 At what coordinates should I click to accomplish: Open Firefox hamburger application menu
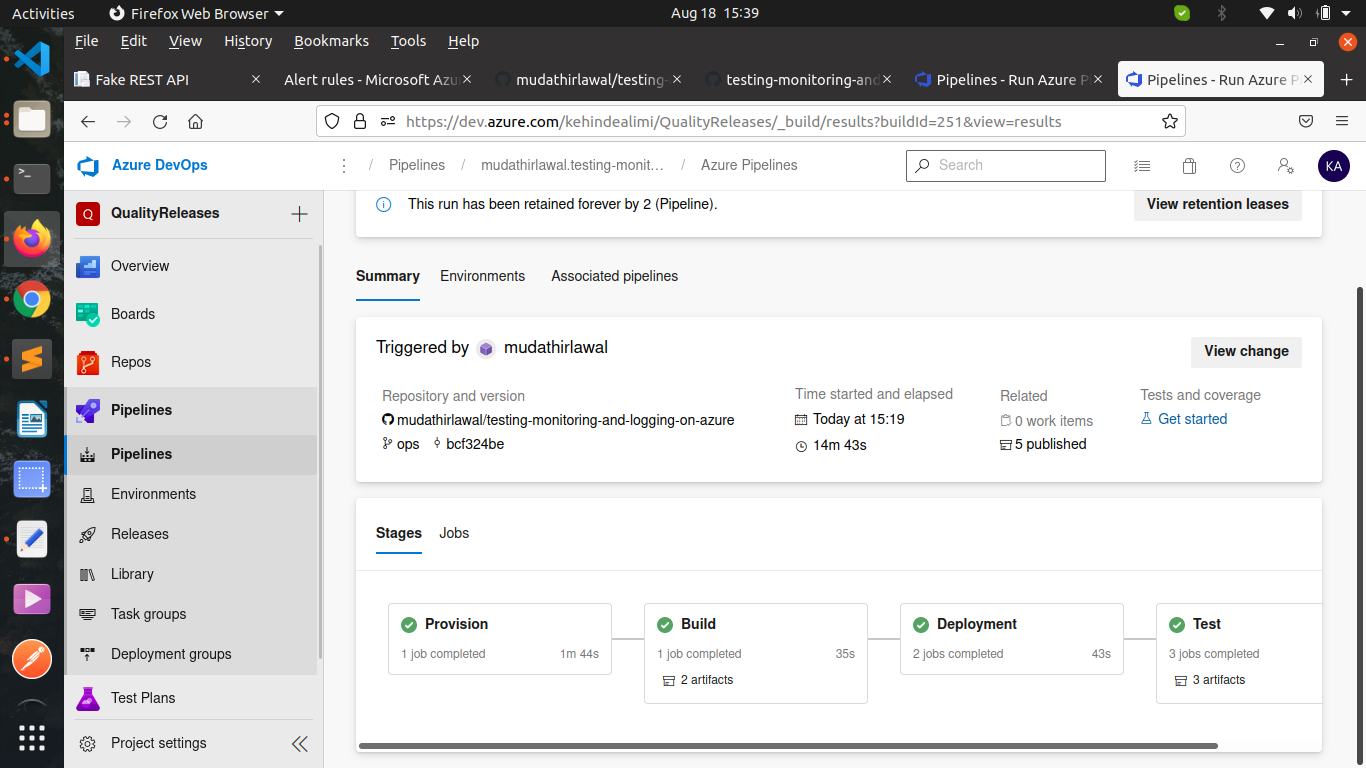pos(1342,121)
